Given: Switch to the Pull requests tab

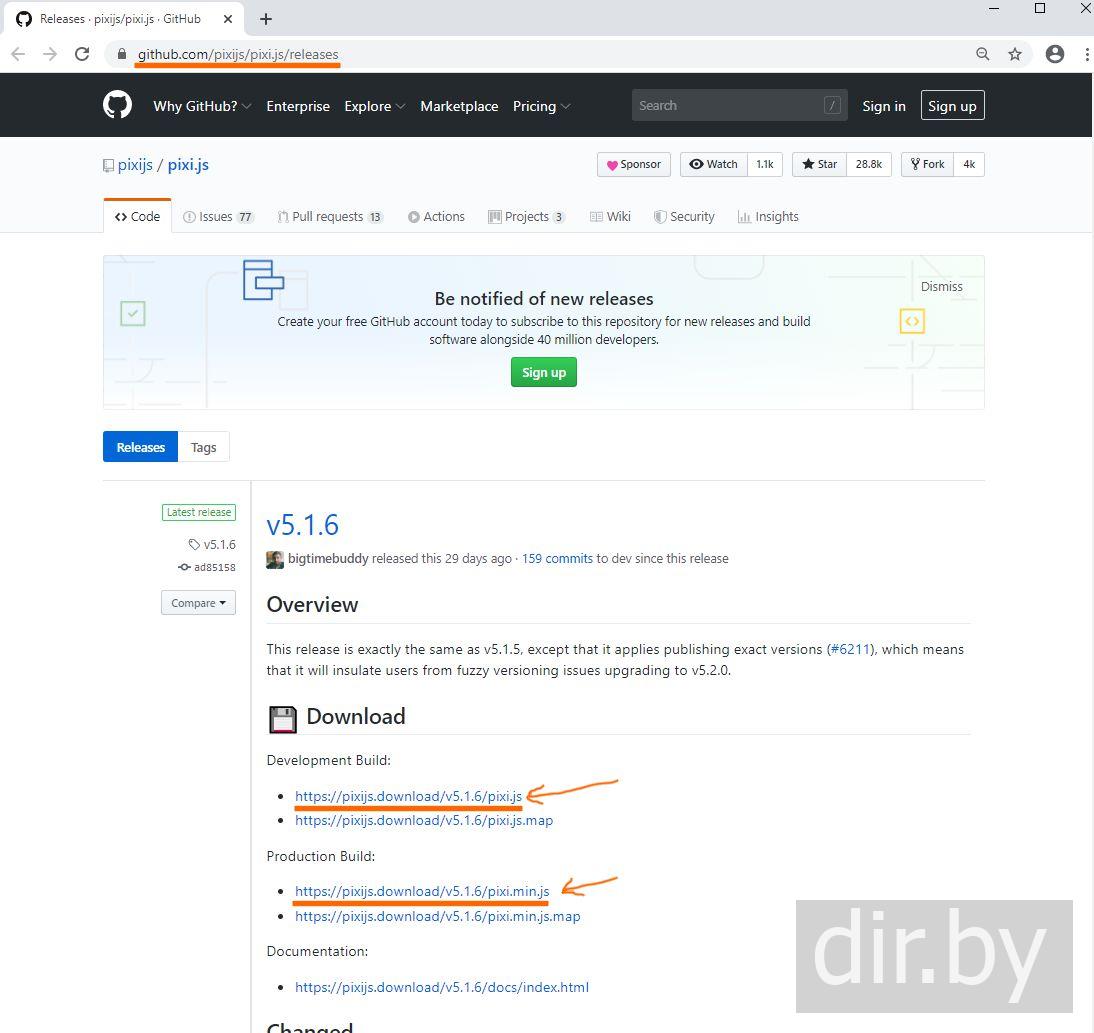Looking at the screenshot, I should pyautogui.click(x=330, y=216).
